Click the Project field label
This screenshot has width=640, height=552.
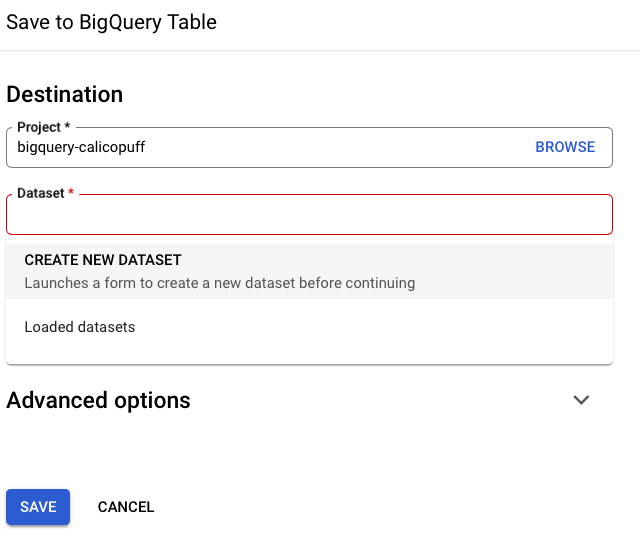(x=39, y=127)
